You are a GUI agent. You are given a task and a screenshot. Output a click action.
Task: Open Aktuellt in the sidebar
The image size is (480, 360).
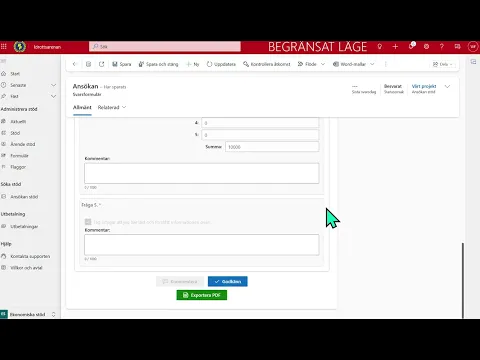(x=18, y=122)
